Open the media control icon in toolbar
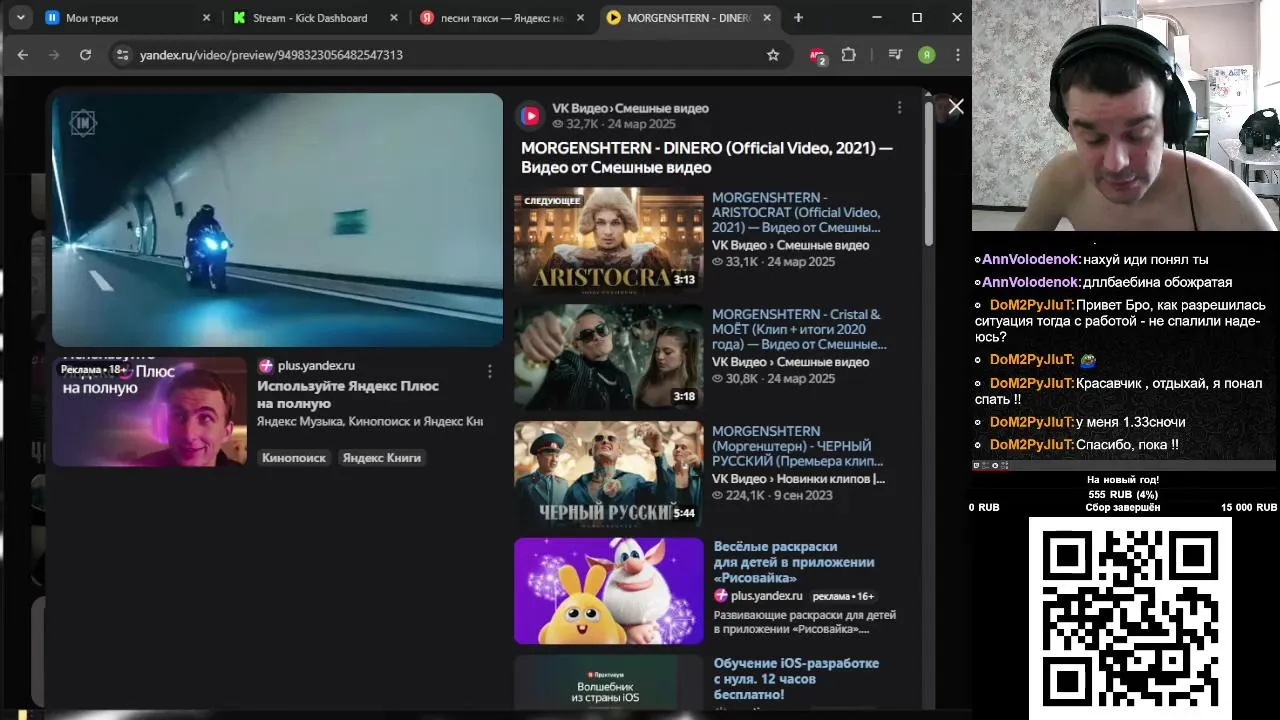The image size is (1280, 720). (895, 55)
